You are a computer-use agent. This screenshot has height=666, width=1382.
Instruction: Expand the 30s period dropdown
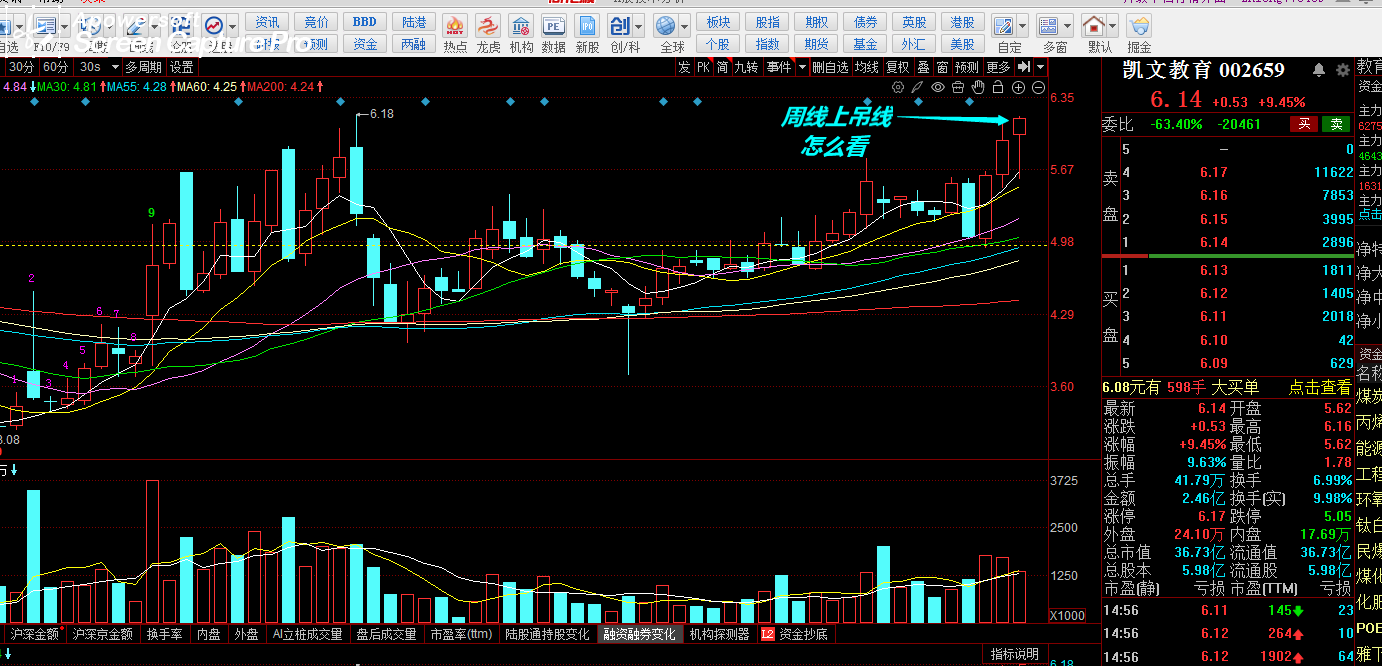click(x=113, y=67)
